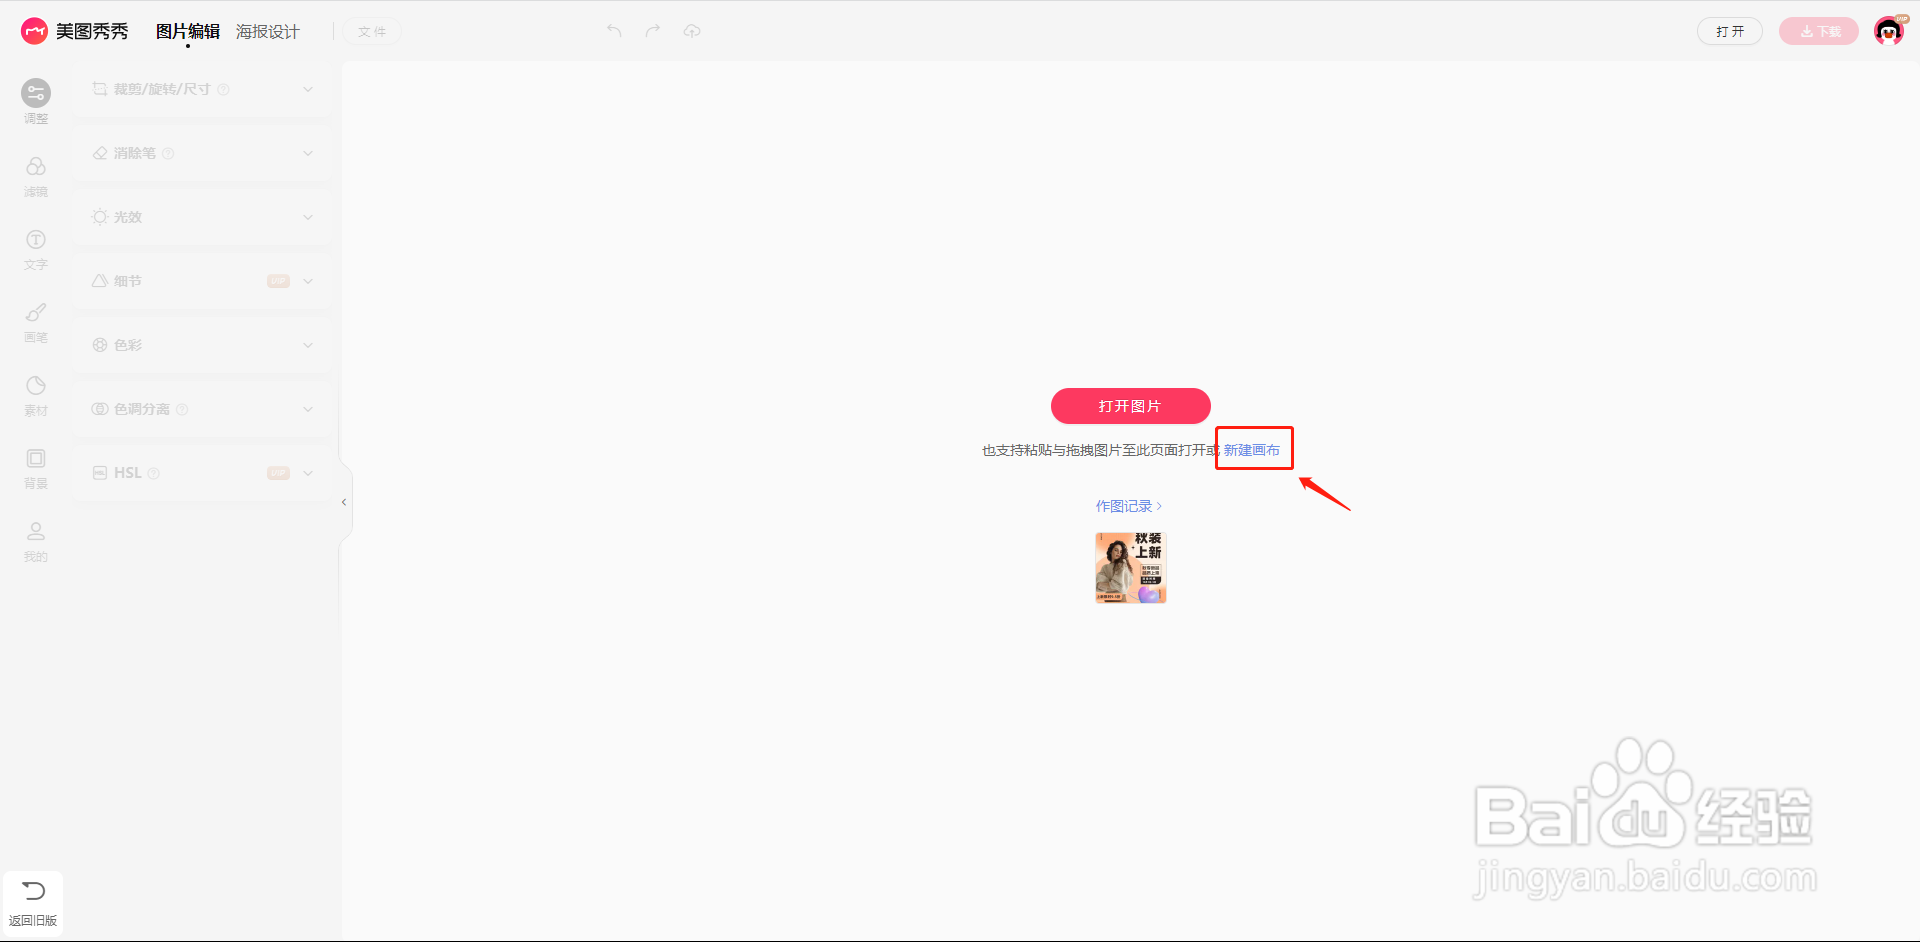Switch to the 图片编辑 tab
Image resolution: width=1920 pixels, height=942 pixels.
point(188,32)
